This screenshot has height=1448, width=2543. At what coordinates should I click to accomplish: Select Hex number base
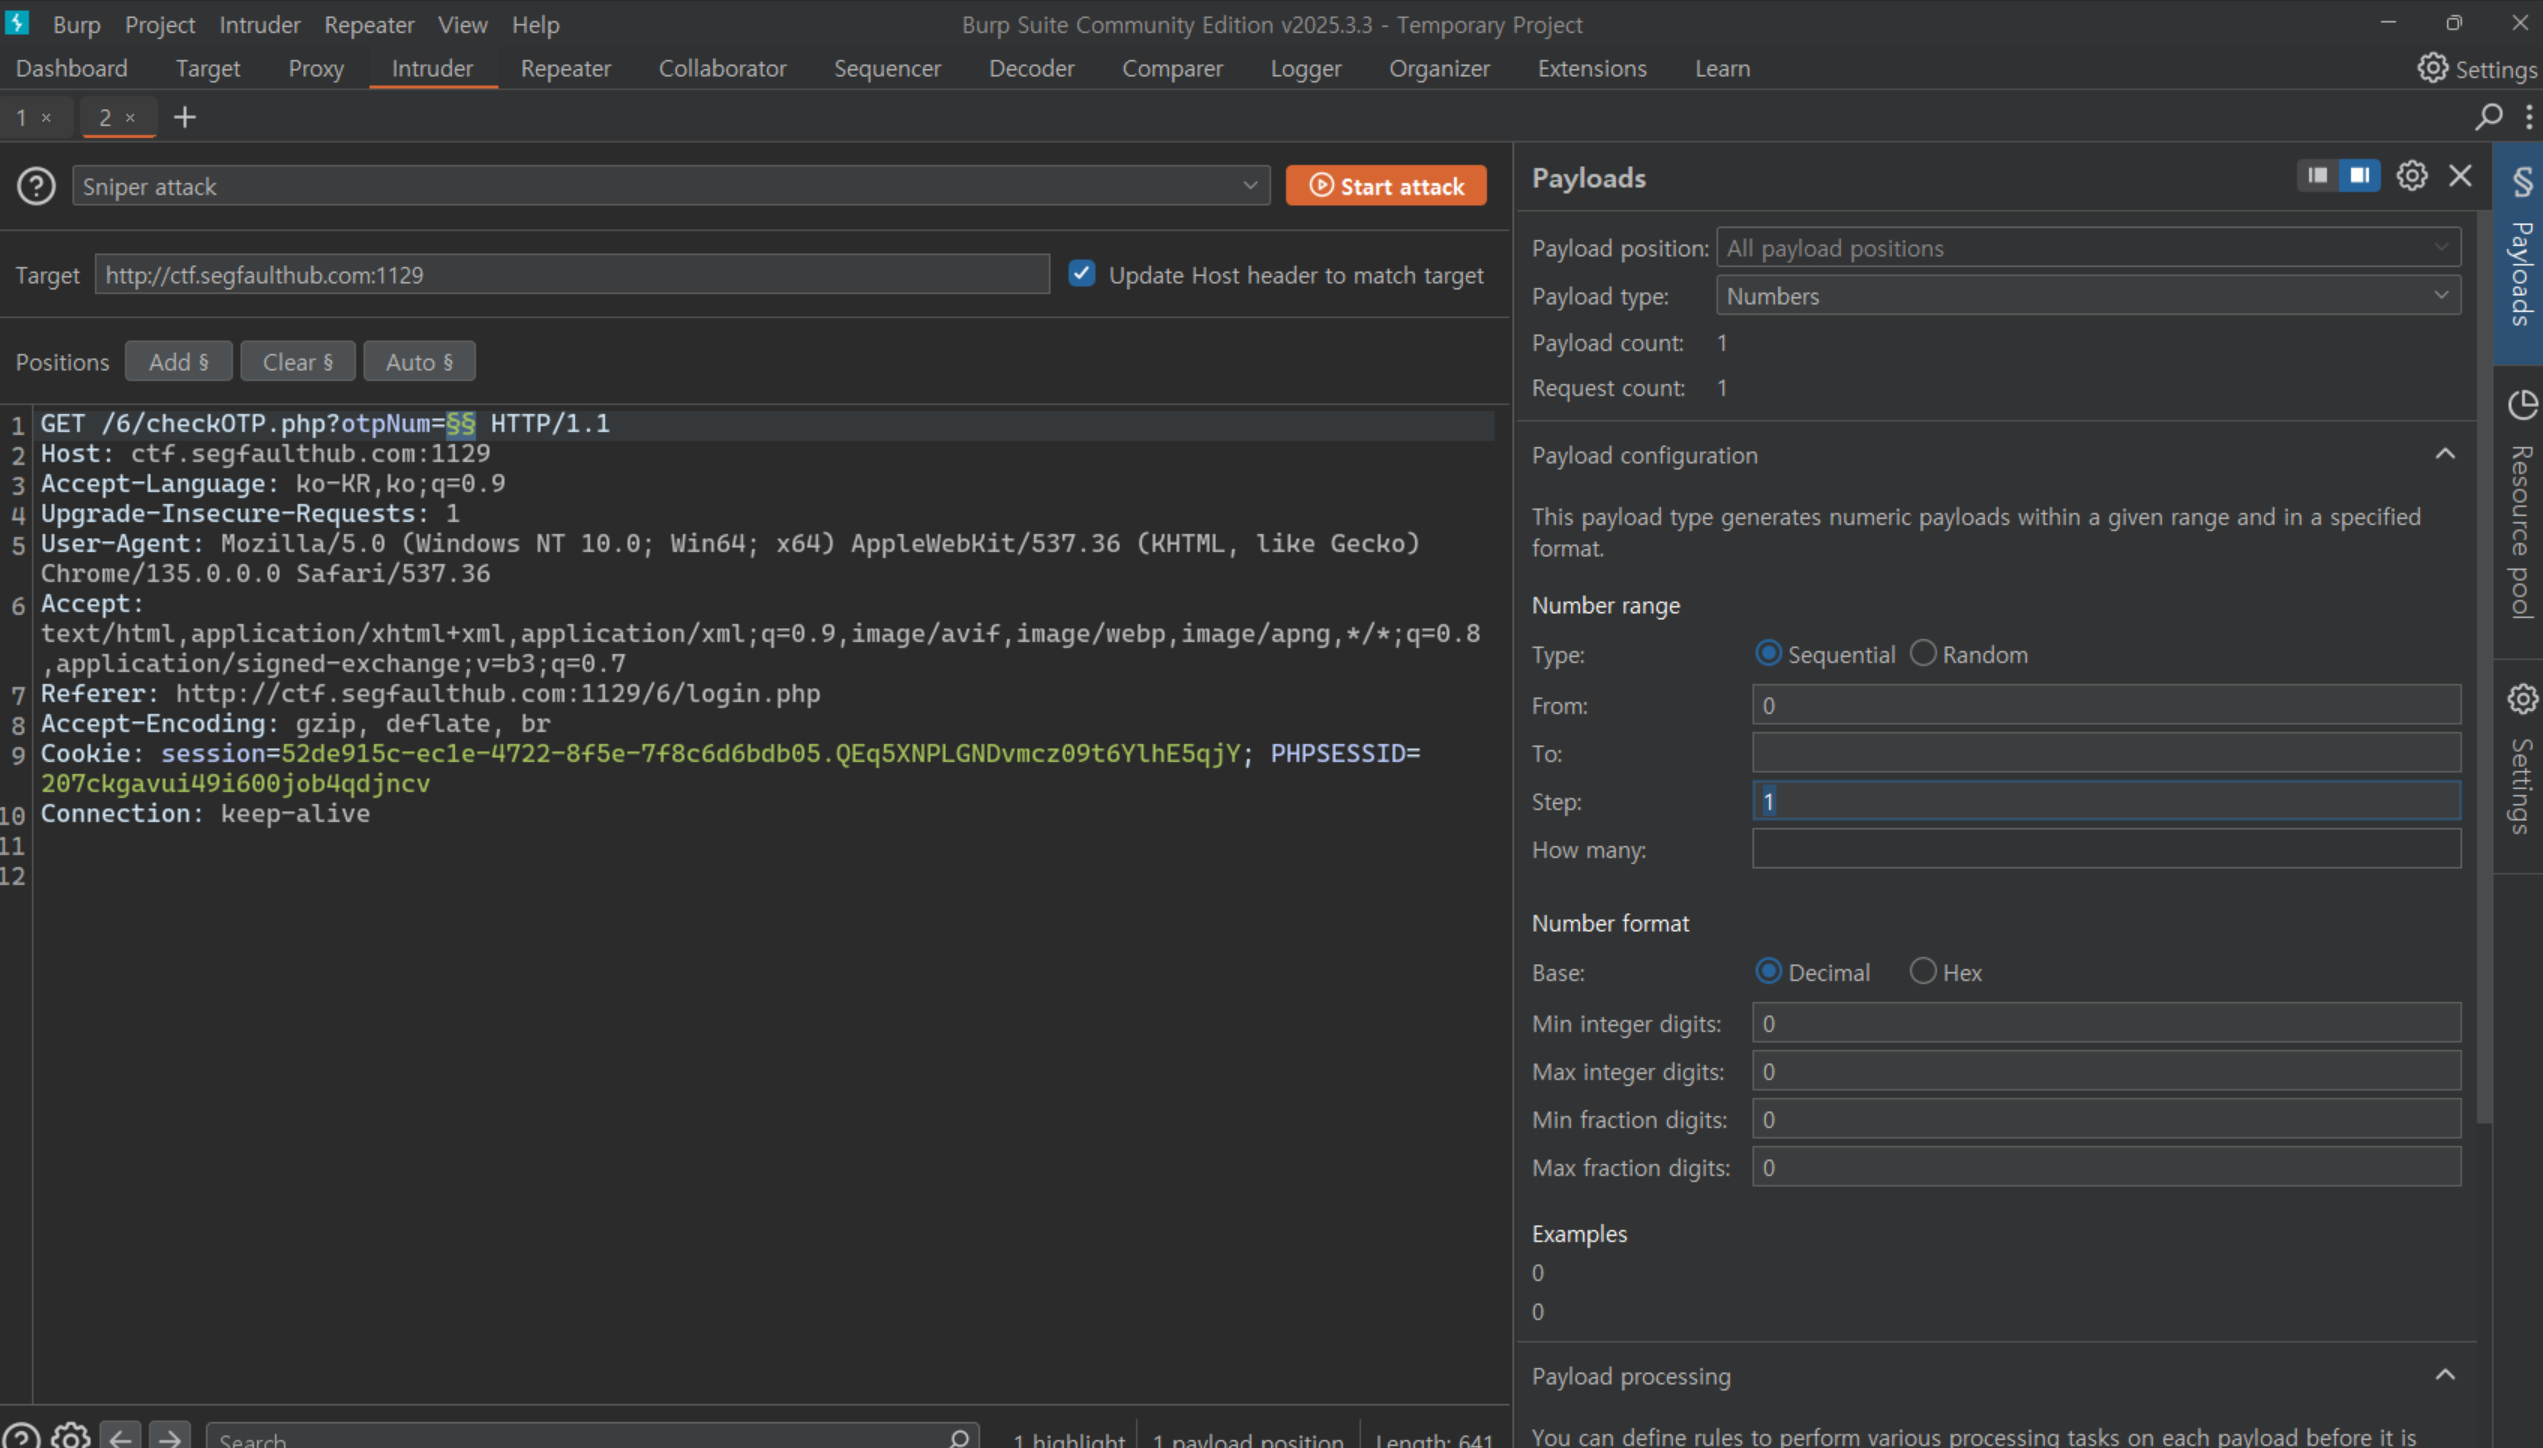click(1922, 971)
